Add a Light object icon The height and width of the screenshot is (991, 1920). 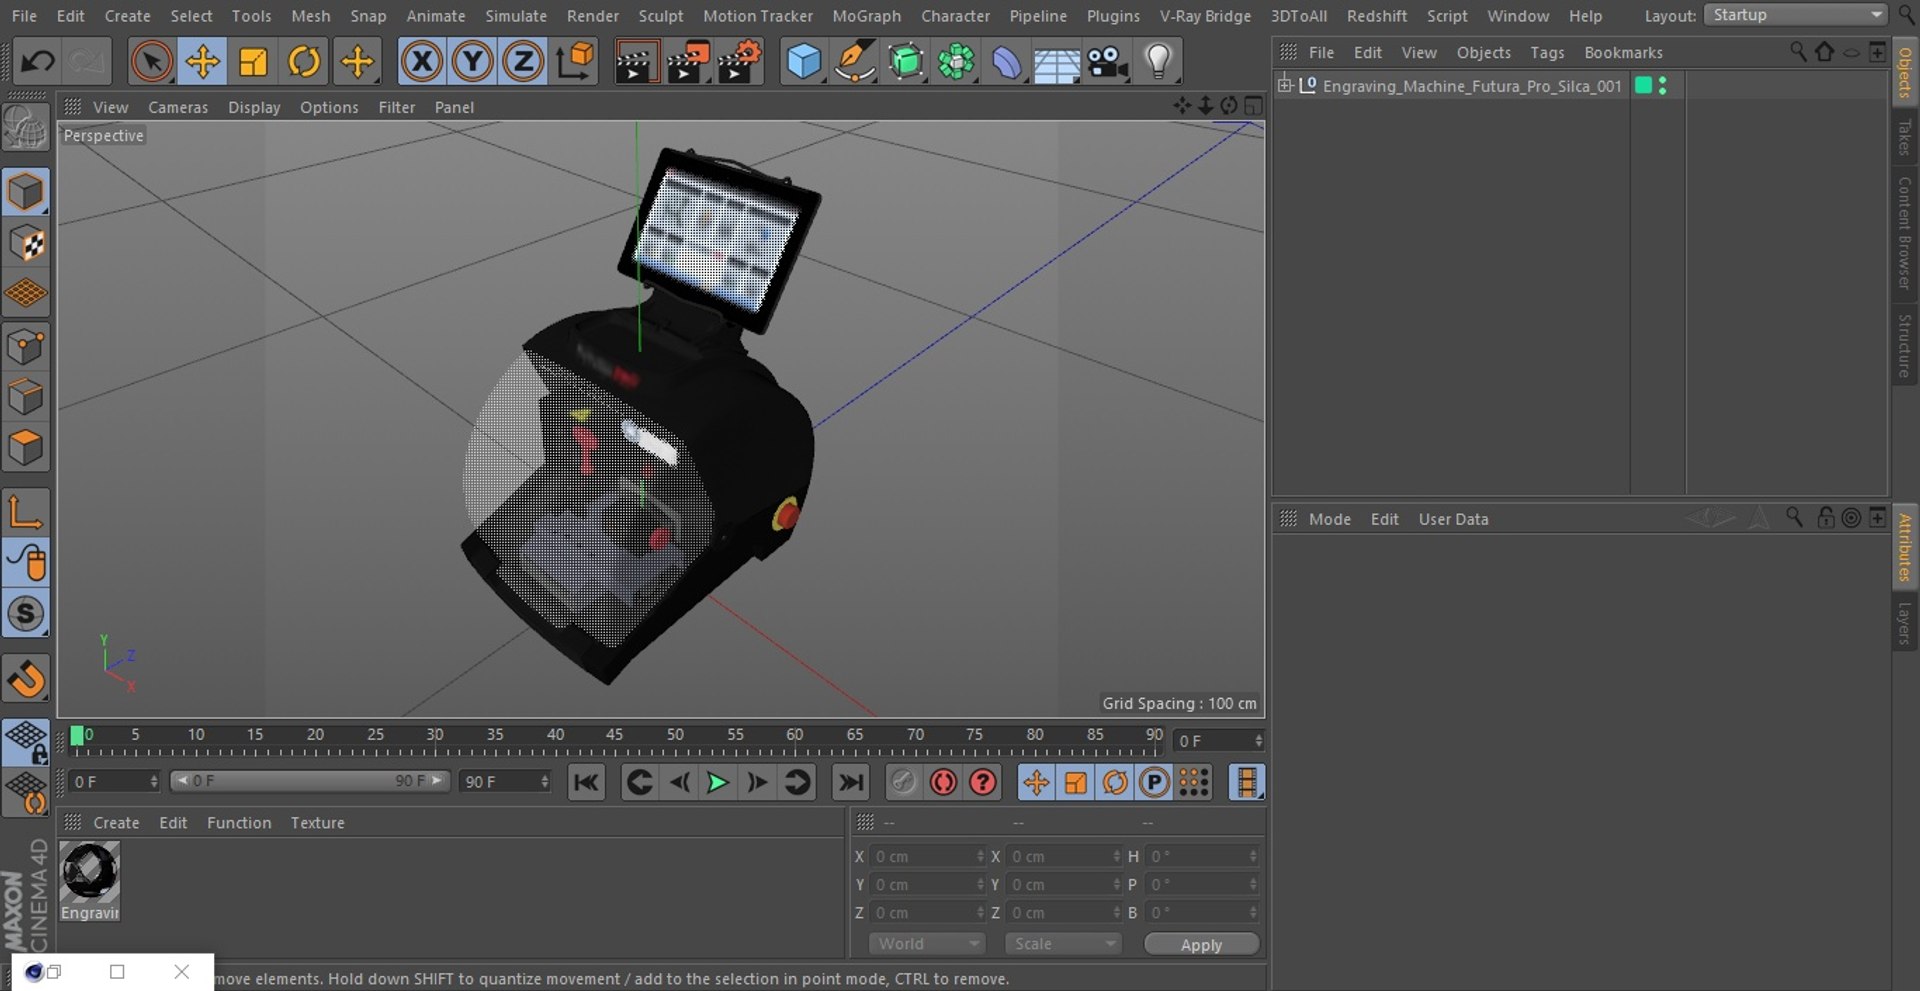(1158, 62)
